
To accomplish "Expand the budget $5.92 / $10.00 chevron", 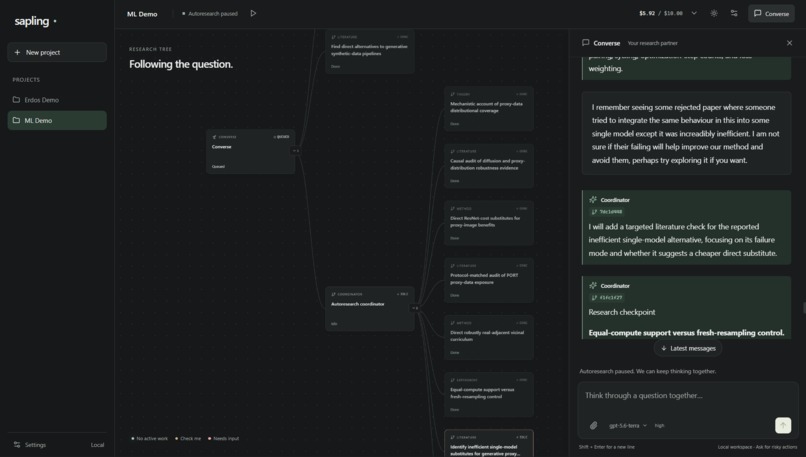I will pyautogui.click(x=694, y=13).
